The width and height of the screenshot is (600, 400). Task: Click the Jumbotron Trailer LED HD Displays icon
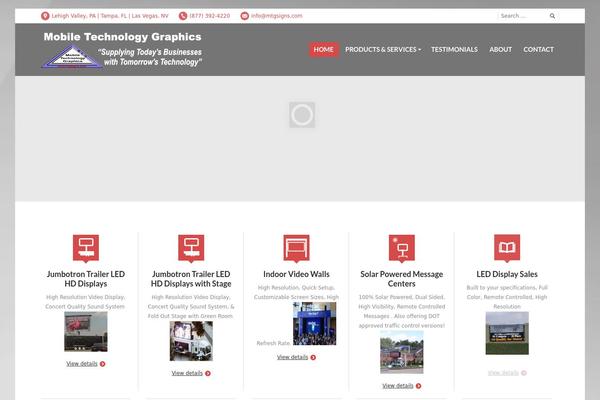86,248
